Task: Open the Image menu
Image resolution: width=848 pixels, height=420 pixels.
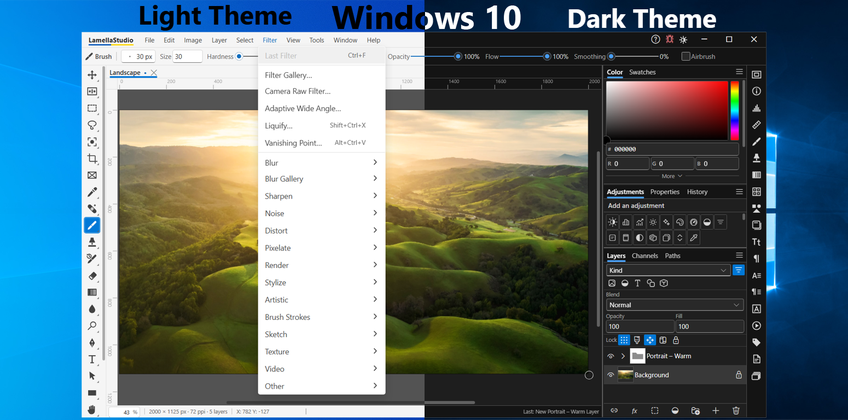Action: point(193,40)
